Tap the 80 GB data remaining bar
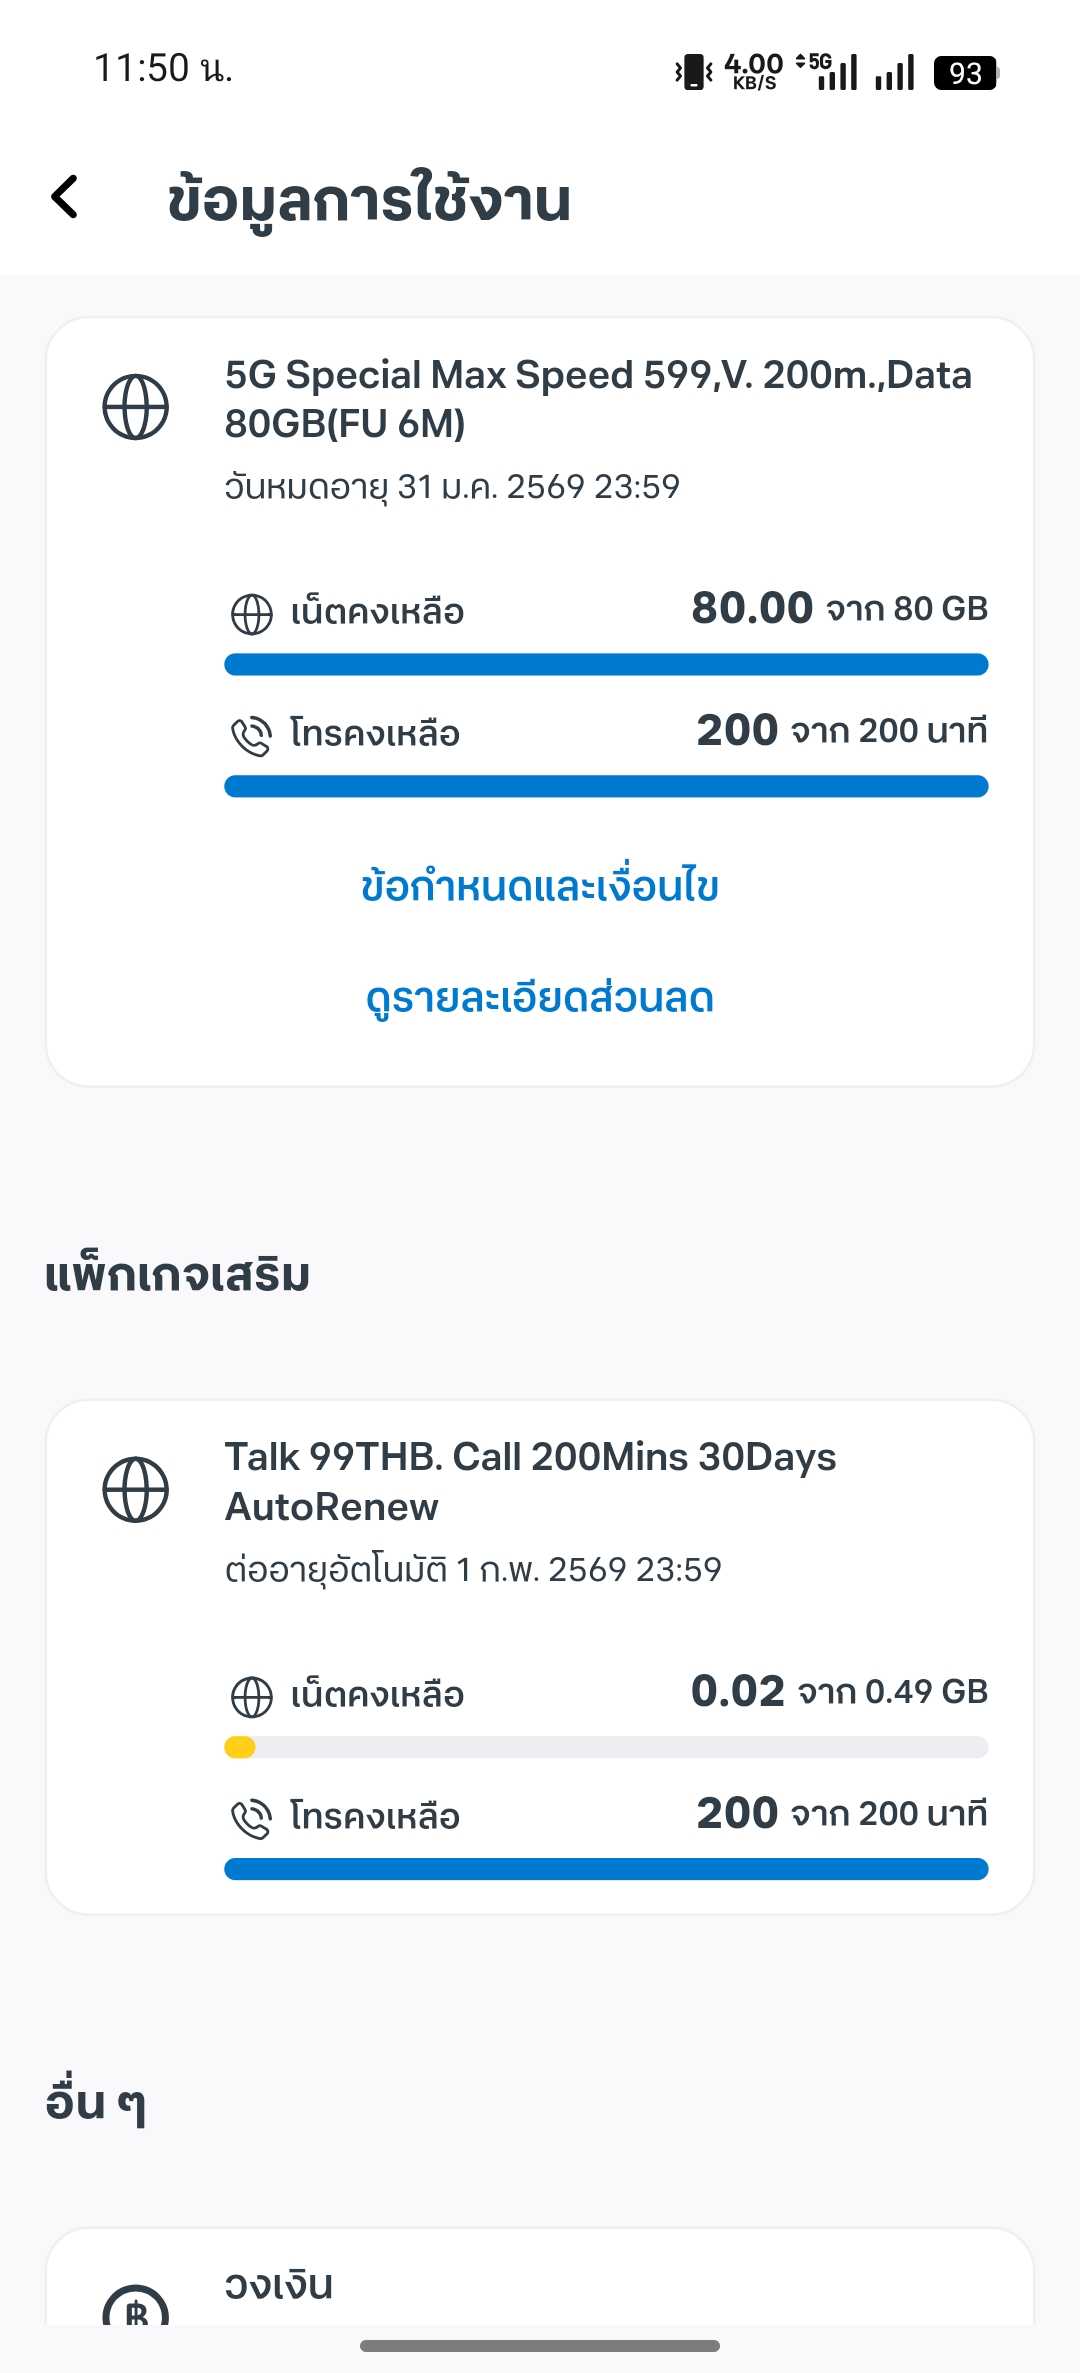This screenshot has height=2373, width=1080. 606,665
